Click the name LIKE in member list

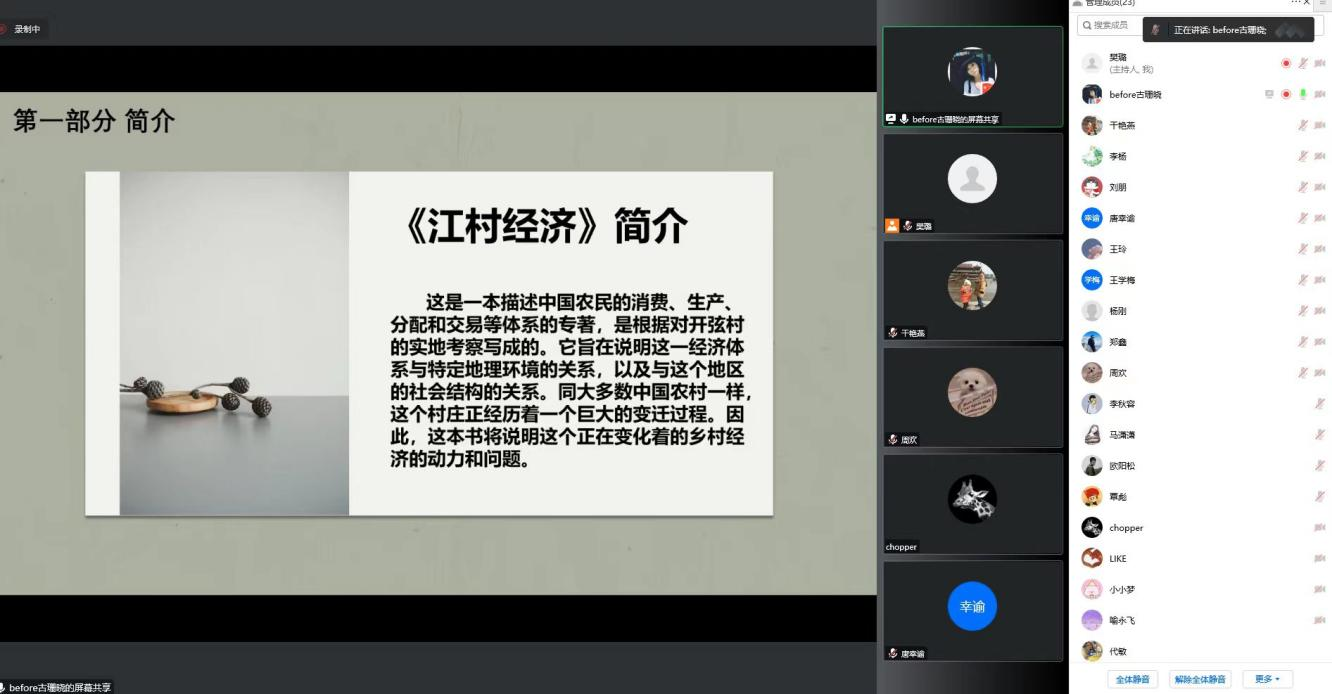[1118, 559]
